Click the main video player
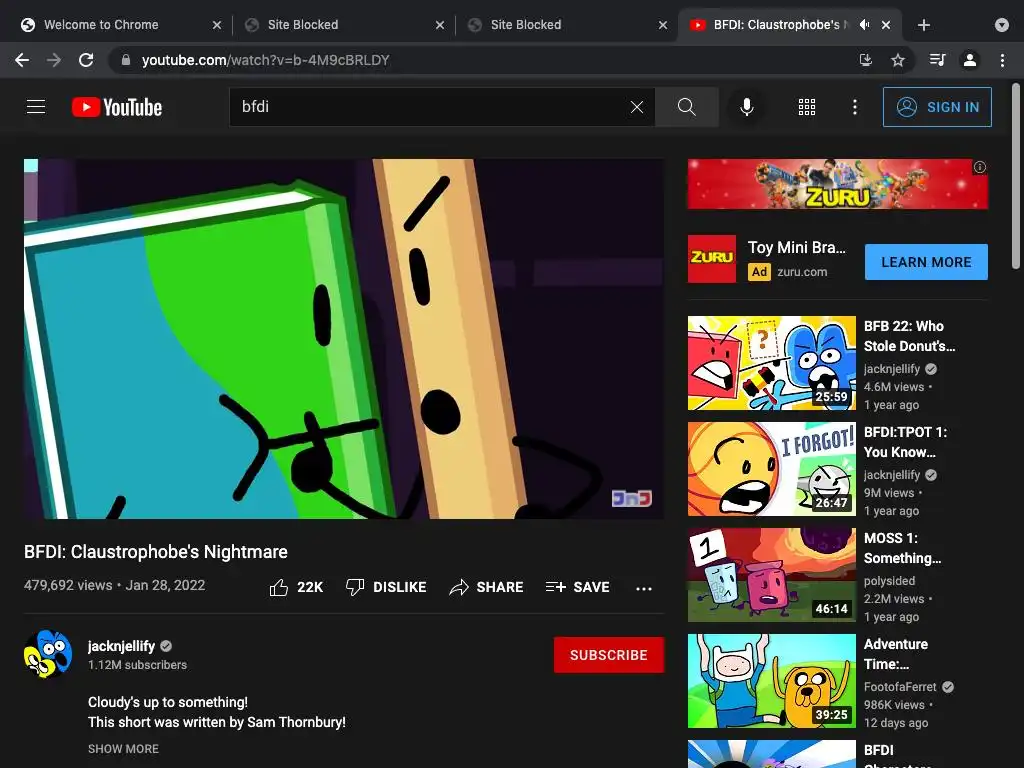This screenshot has width=1024, height=768. pos(344,339)
